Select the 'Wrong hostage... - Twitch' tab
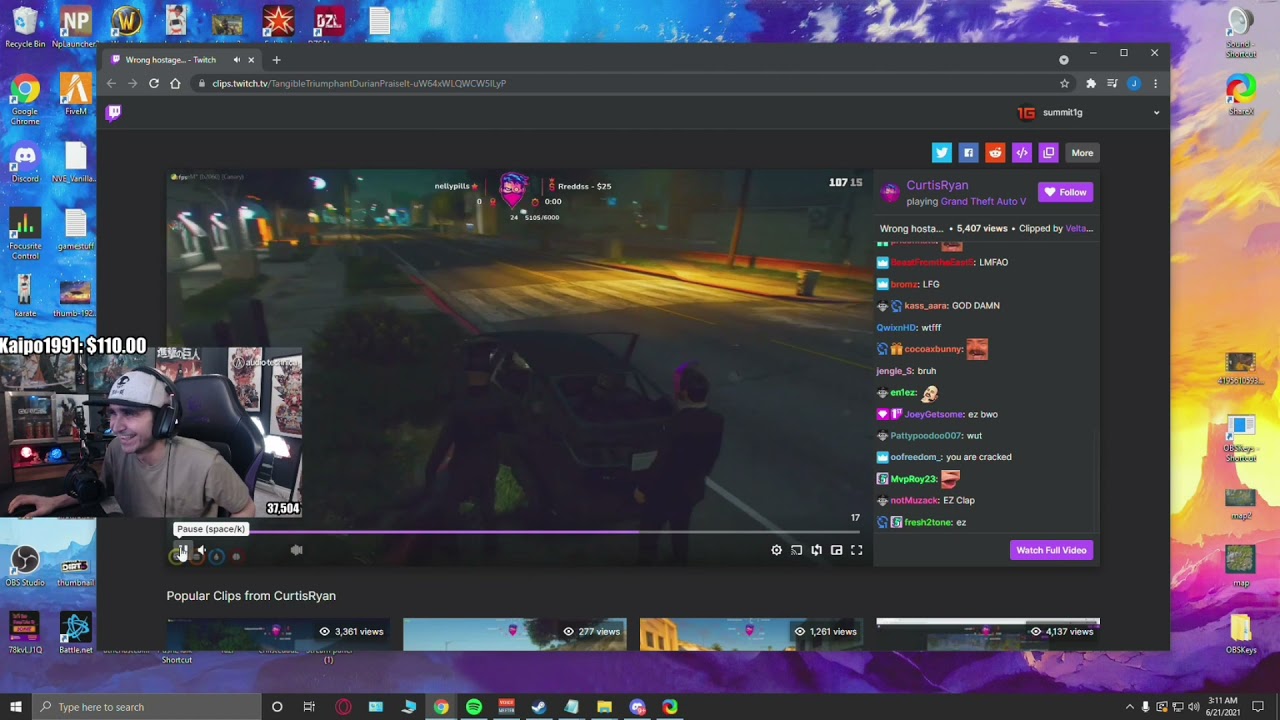Viewport: 1280px width, 720px height. 182,60
